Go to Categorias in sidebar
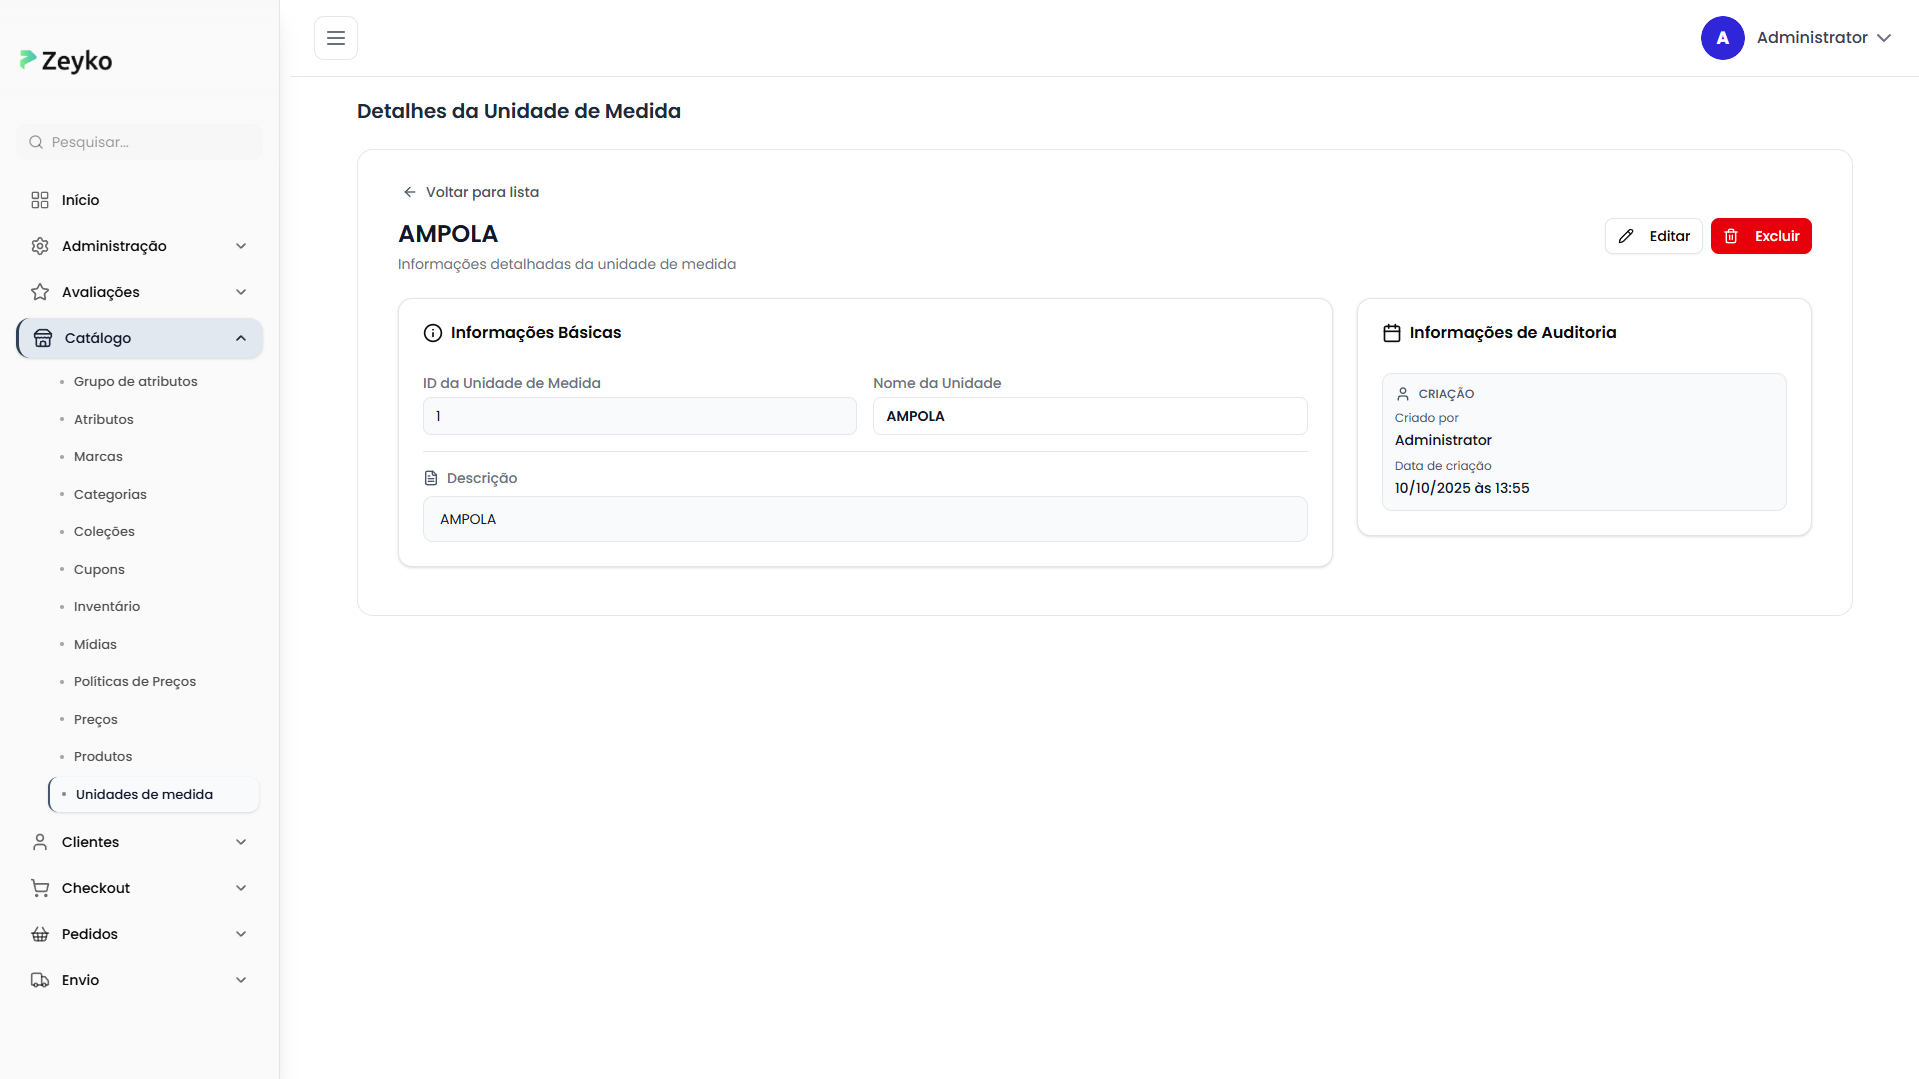 110,494
